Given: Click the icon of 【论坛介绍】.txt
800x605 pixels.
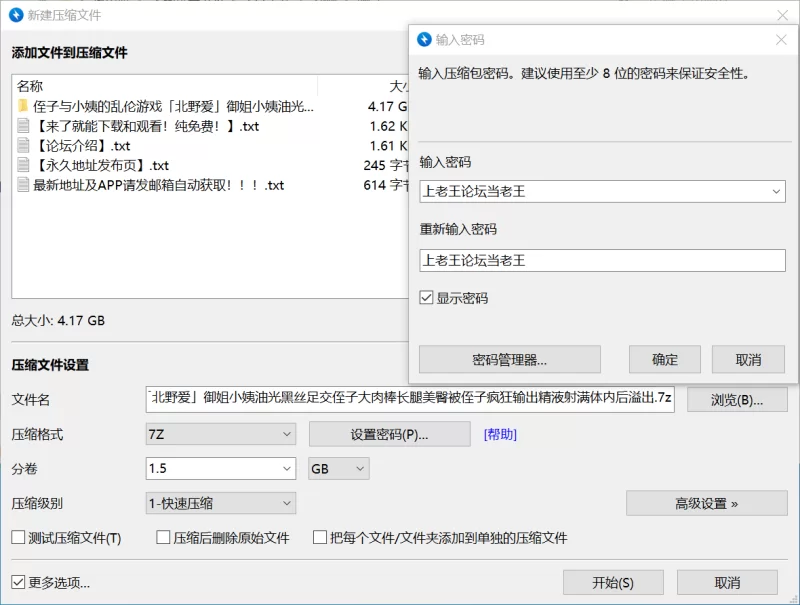Looking at the screenshot, I should tap(22, 146).
